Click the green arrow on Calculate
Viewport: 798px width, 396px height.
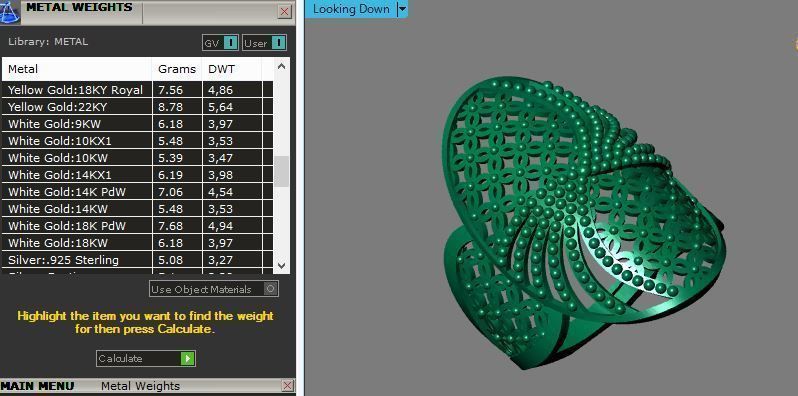(x=187, y=358)
